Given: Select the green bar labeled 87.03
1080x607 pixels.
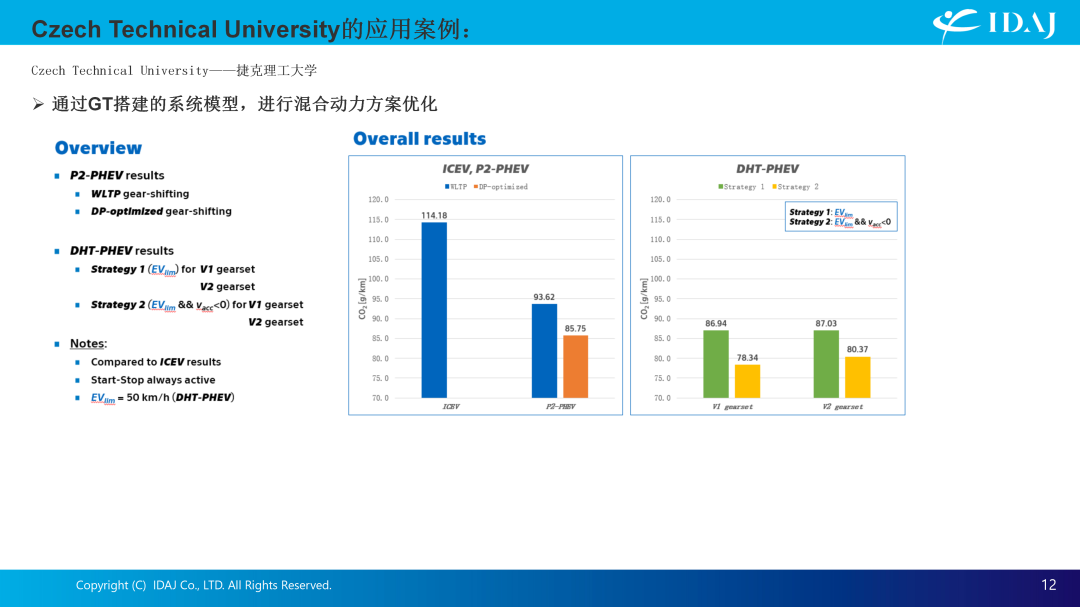Looking at the screenshot, I should [x=827, y=364].
